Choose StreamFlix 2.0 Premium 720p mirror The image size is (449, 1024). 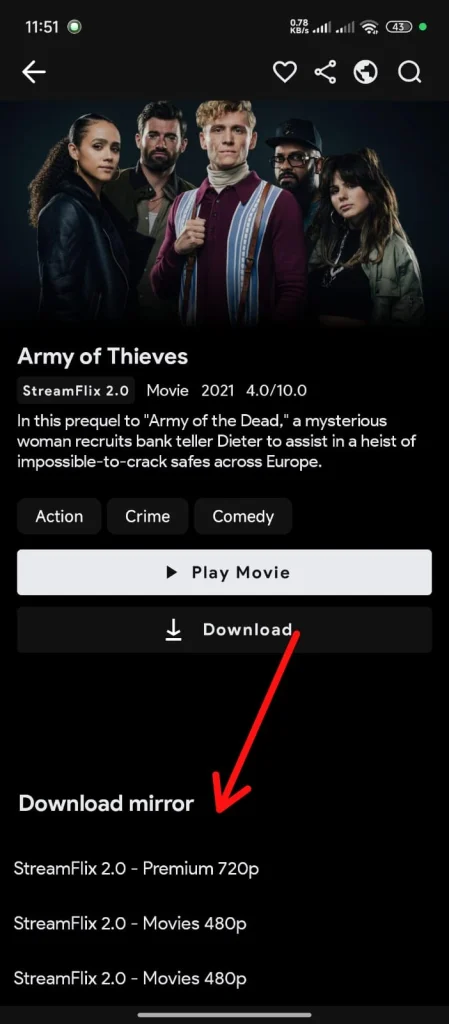tap(136, 869)
